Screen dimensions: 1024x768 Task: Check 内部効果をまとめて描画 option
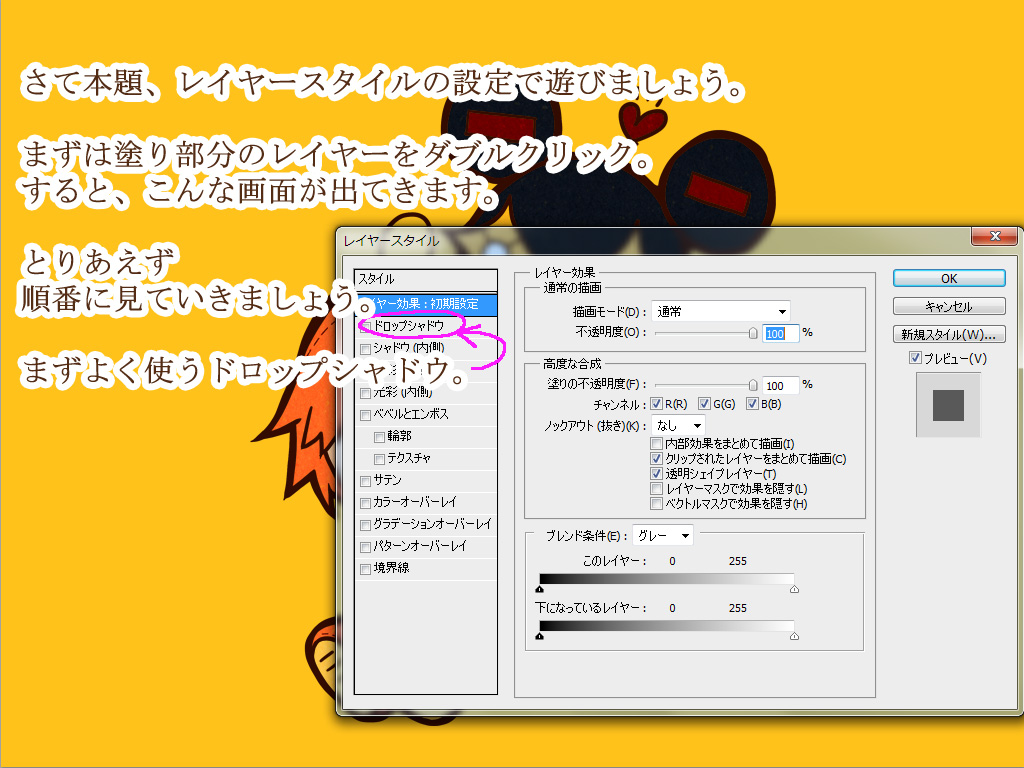click(656, 443)
